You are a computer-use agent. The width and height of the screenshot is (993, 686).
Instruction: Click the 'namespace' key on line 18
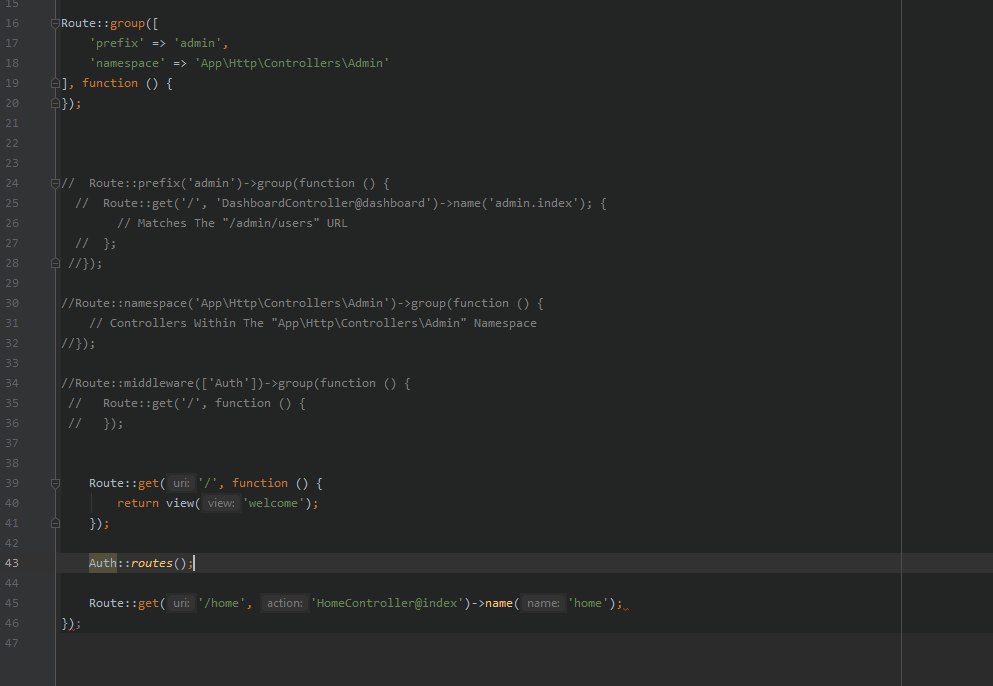[127, 63]
